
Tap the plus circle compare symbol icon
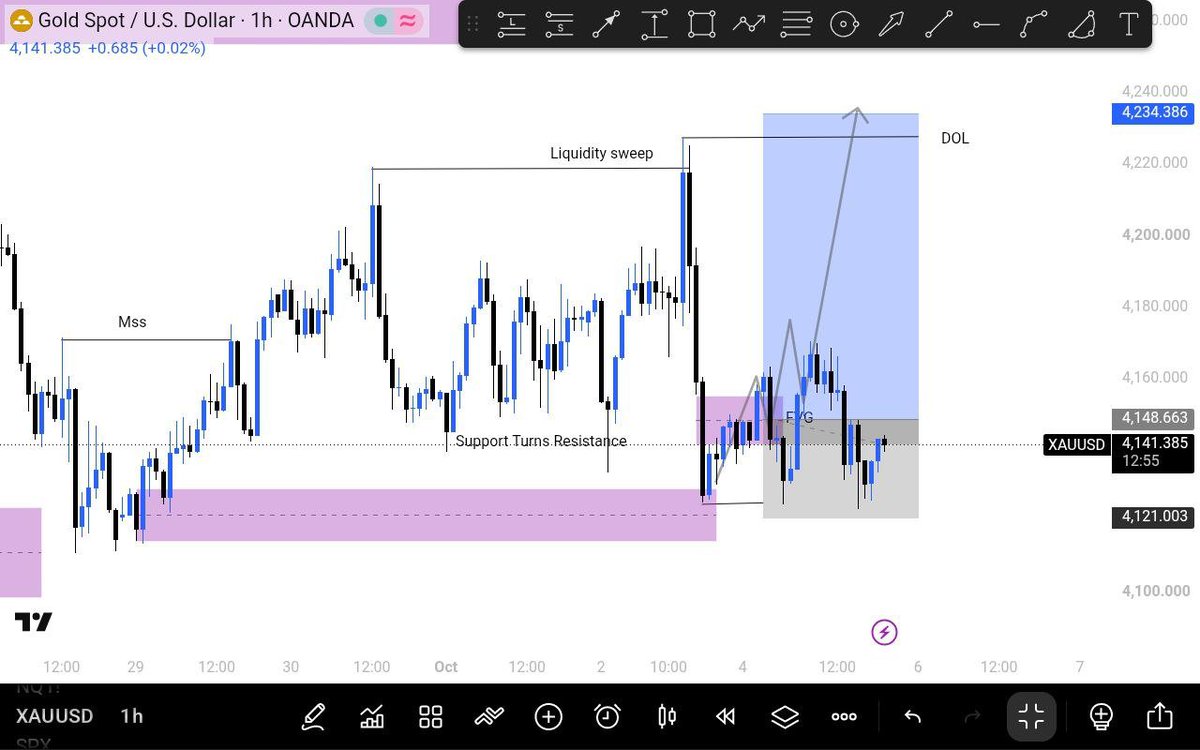click(548, 716)
